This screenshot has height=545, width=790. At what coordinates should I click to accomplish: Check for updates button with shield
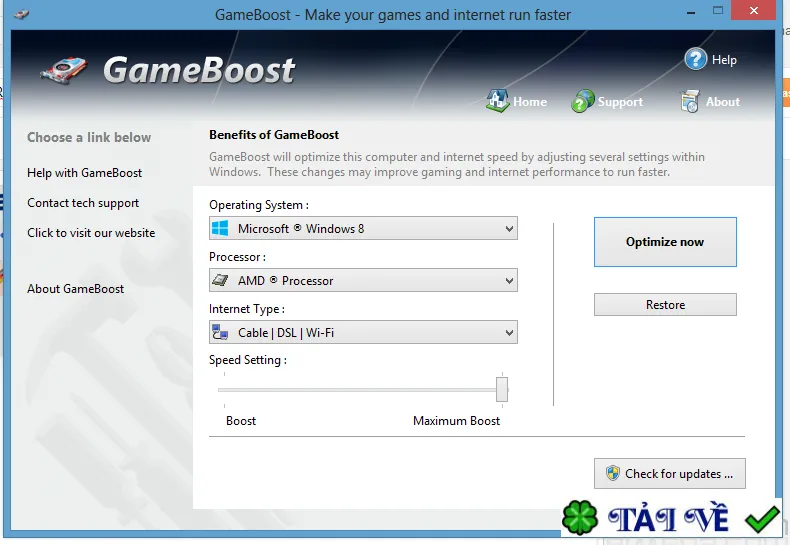pyautogui.click(x=670, y=473)
